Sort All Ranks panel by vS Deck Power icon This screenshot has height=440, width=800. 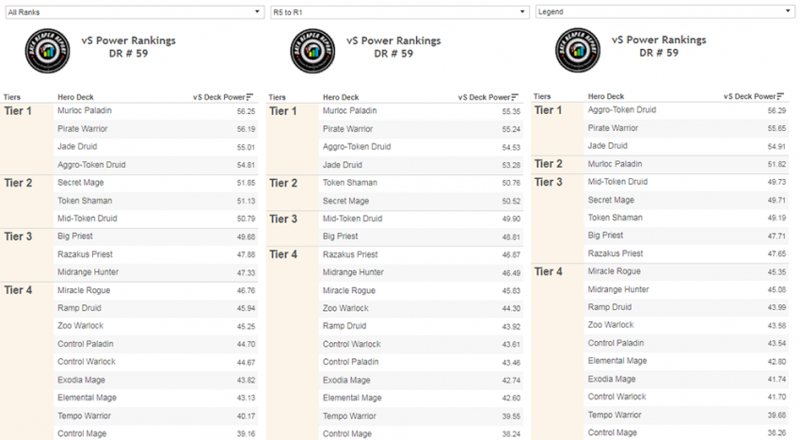point(250,97)
